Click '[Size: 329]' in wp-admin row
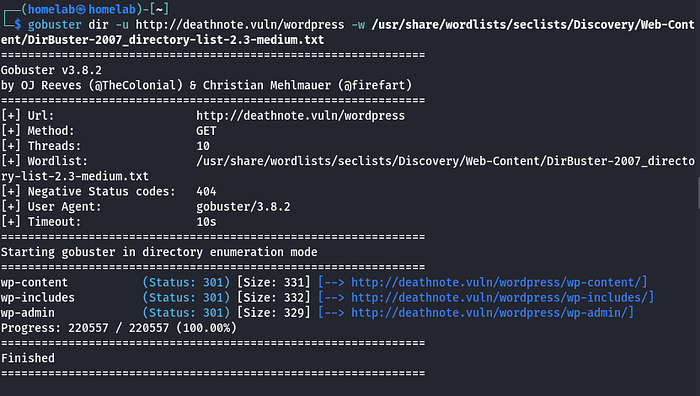This screenshot has height=396, width=700. (274, 313)
